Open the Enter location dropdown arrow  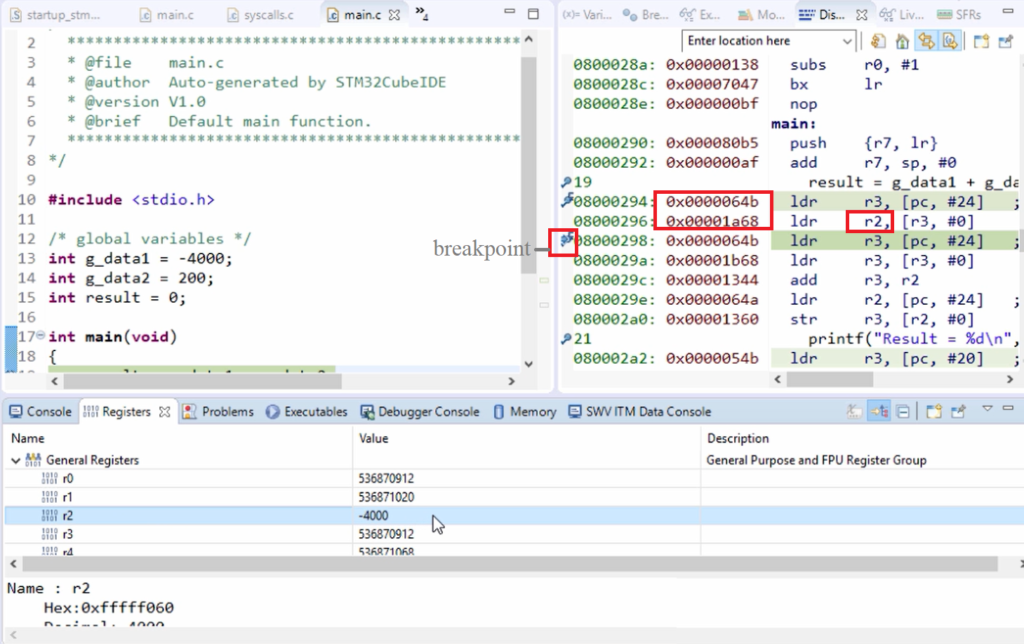pyautogui.click(x=847, y=41)
